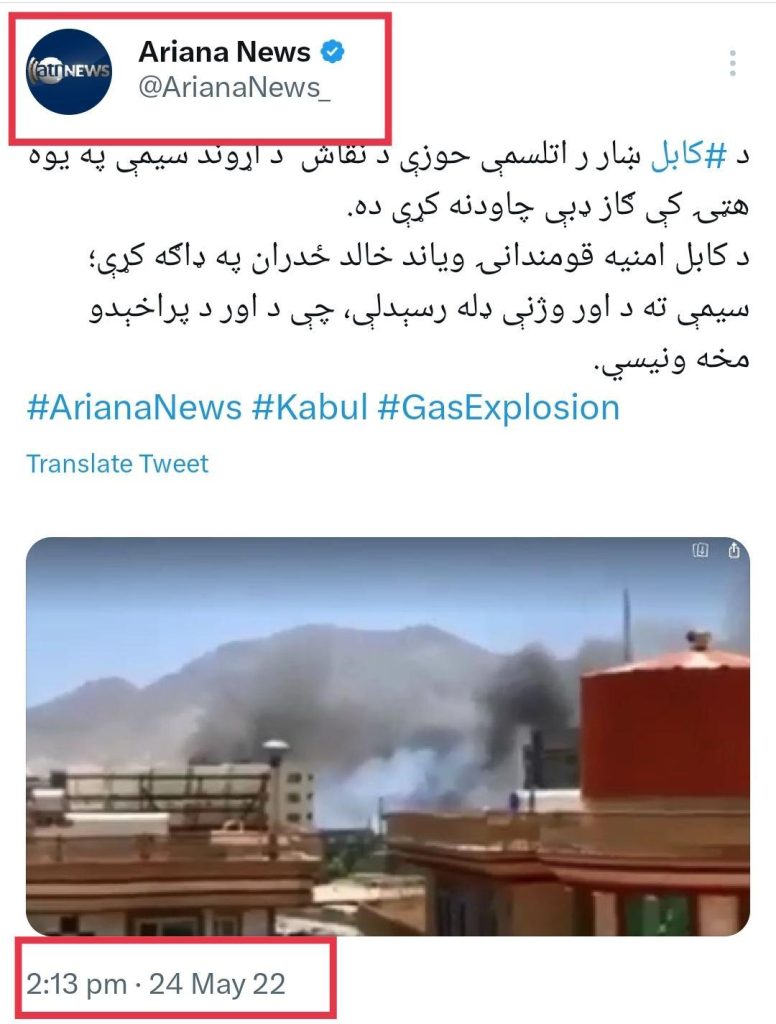
Task: Click the 24 May 22 date
Action: click(217, 984)
